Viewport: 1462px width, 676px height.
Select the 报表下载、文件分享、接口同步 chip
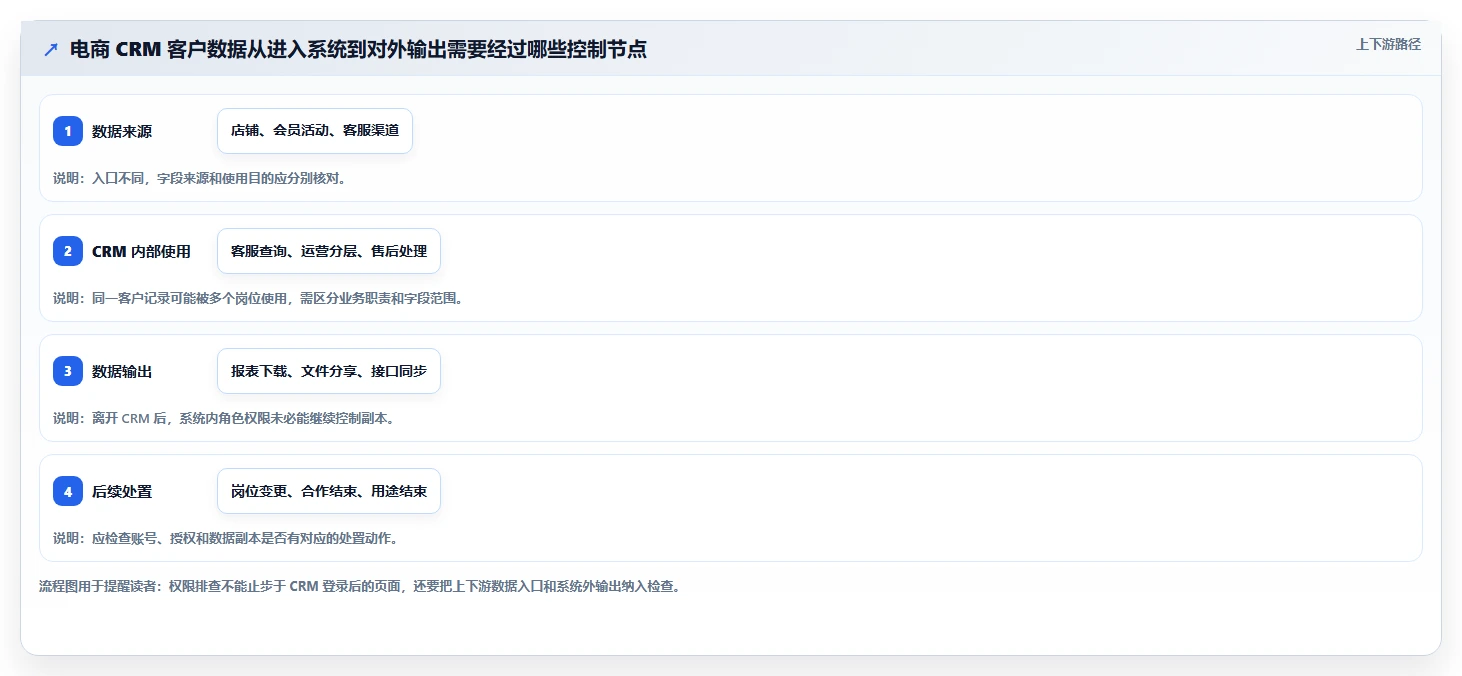(x=329, y=371)
